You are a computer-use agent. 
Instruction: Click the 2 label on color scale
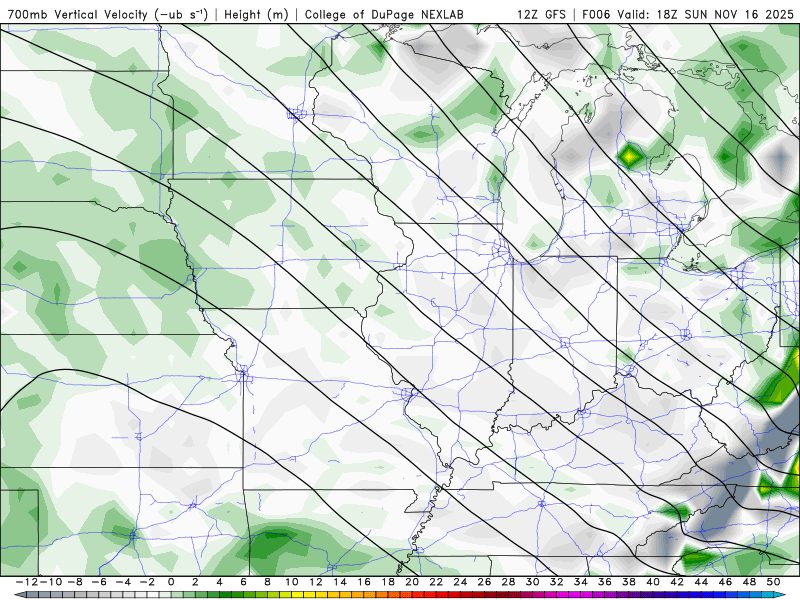[195, 582]
